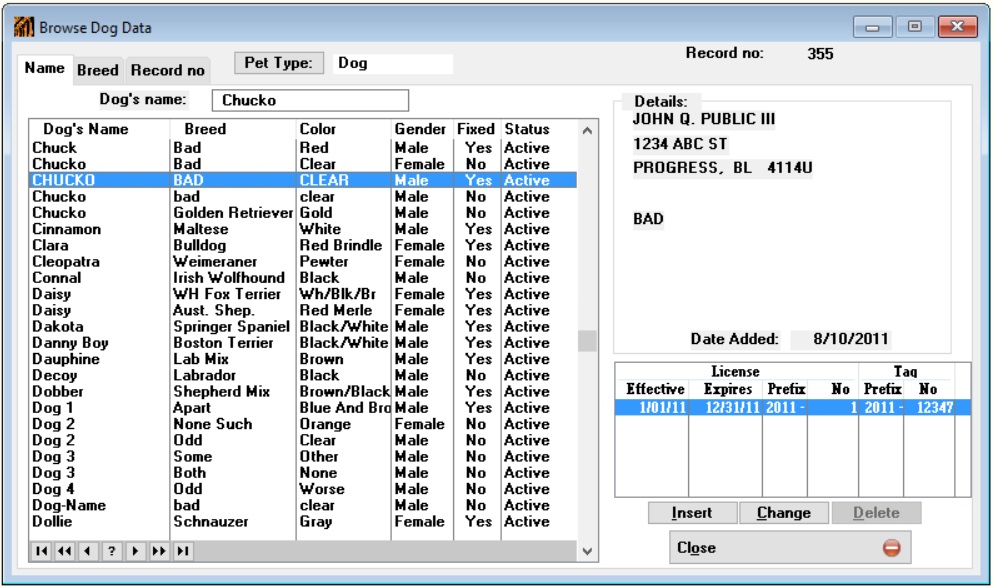Open the Record no tab

[x=167, y=70]
